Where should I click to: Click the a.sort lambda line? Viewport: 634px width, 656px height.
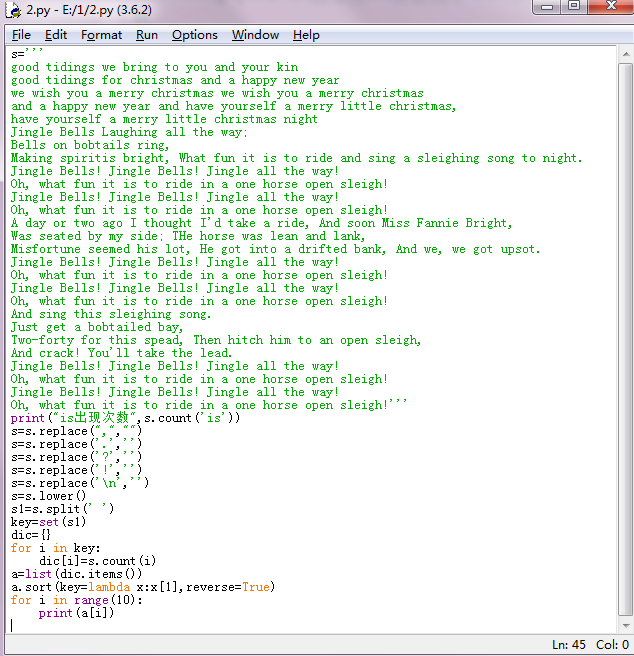click(x=143, y=587)
